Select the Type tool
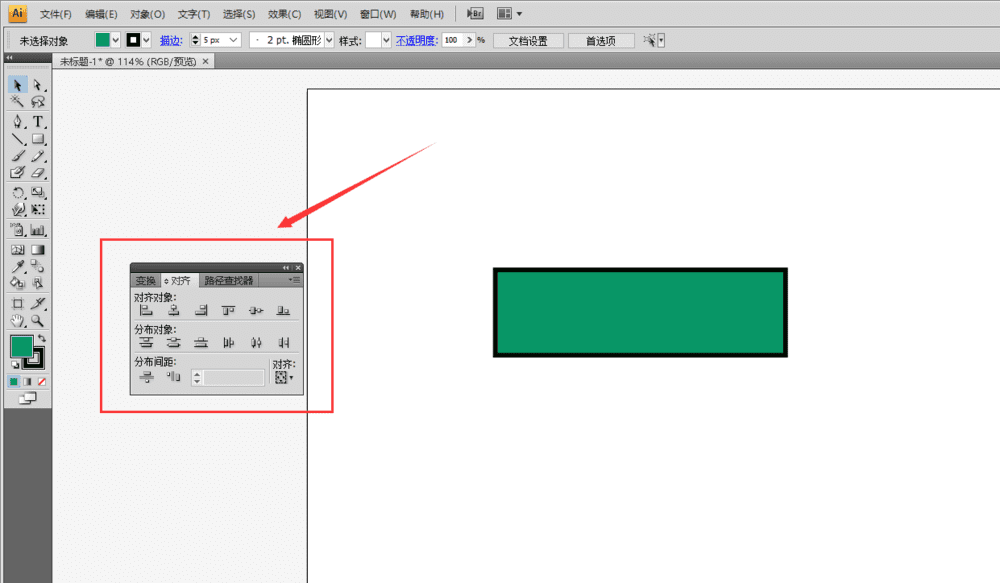 point(38,122)
